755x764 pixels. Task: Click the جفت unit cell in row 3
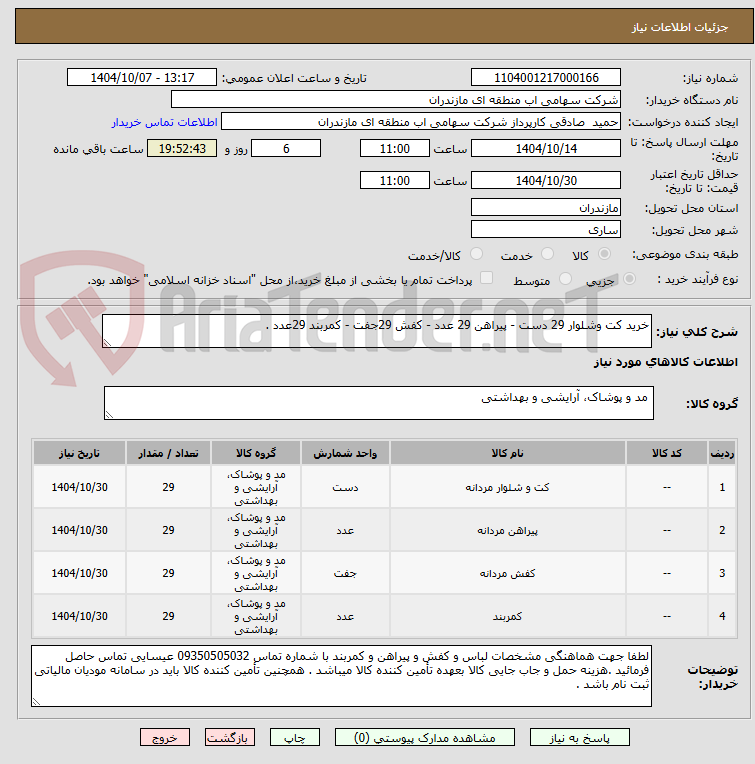pyautogui.click(x=345, y=573)
